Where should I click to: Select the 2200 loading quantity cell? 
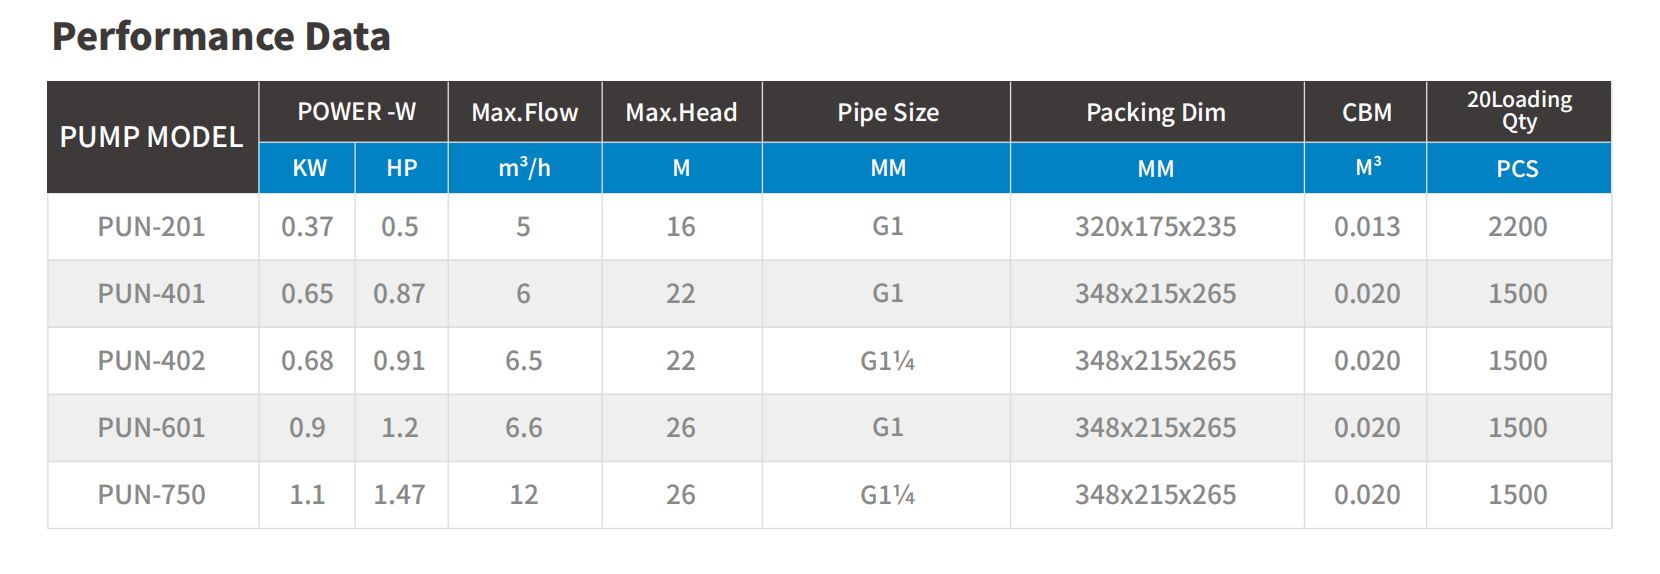coord(1517,227)
